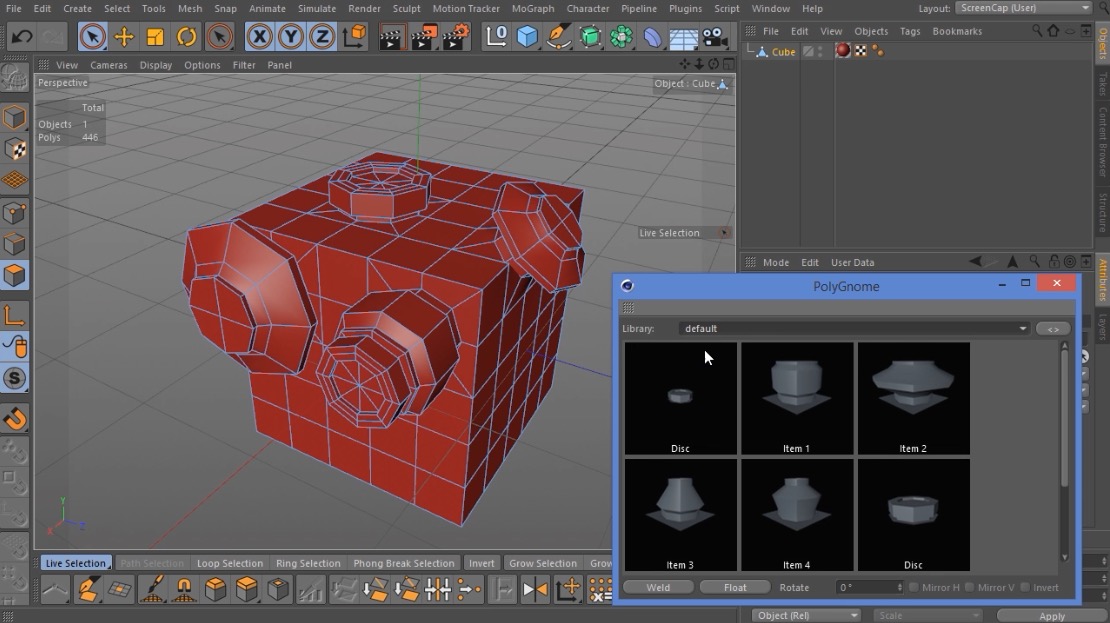Click the Apply button at bottom right

click(1051, 616)
